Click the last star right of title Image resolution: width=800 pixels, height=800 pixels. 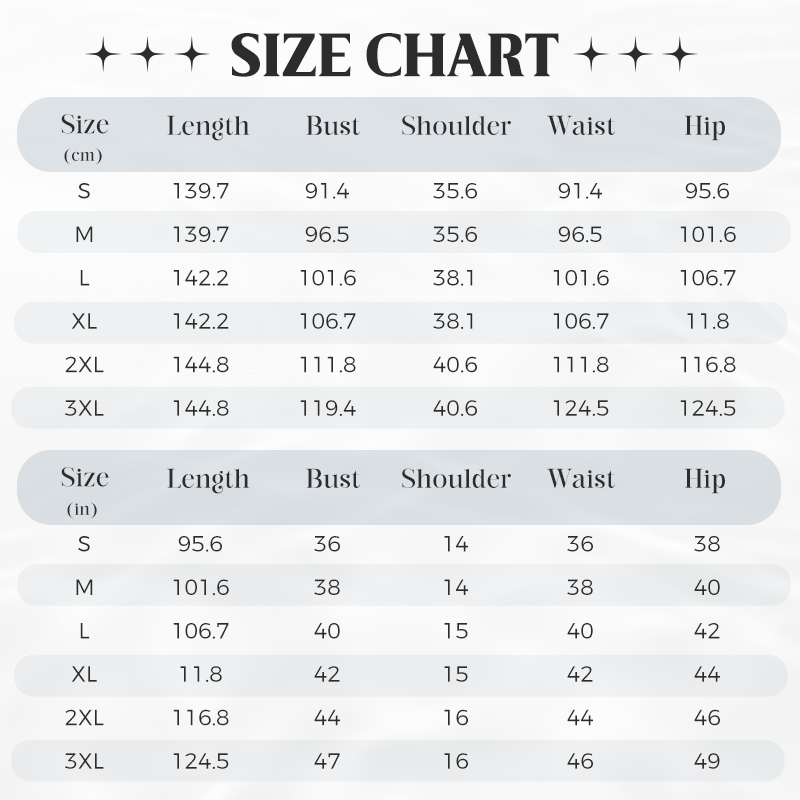point(680,54)
